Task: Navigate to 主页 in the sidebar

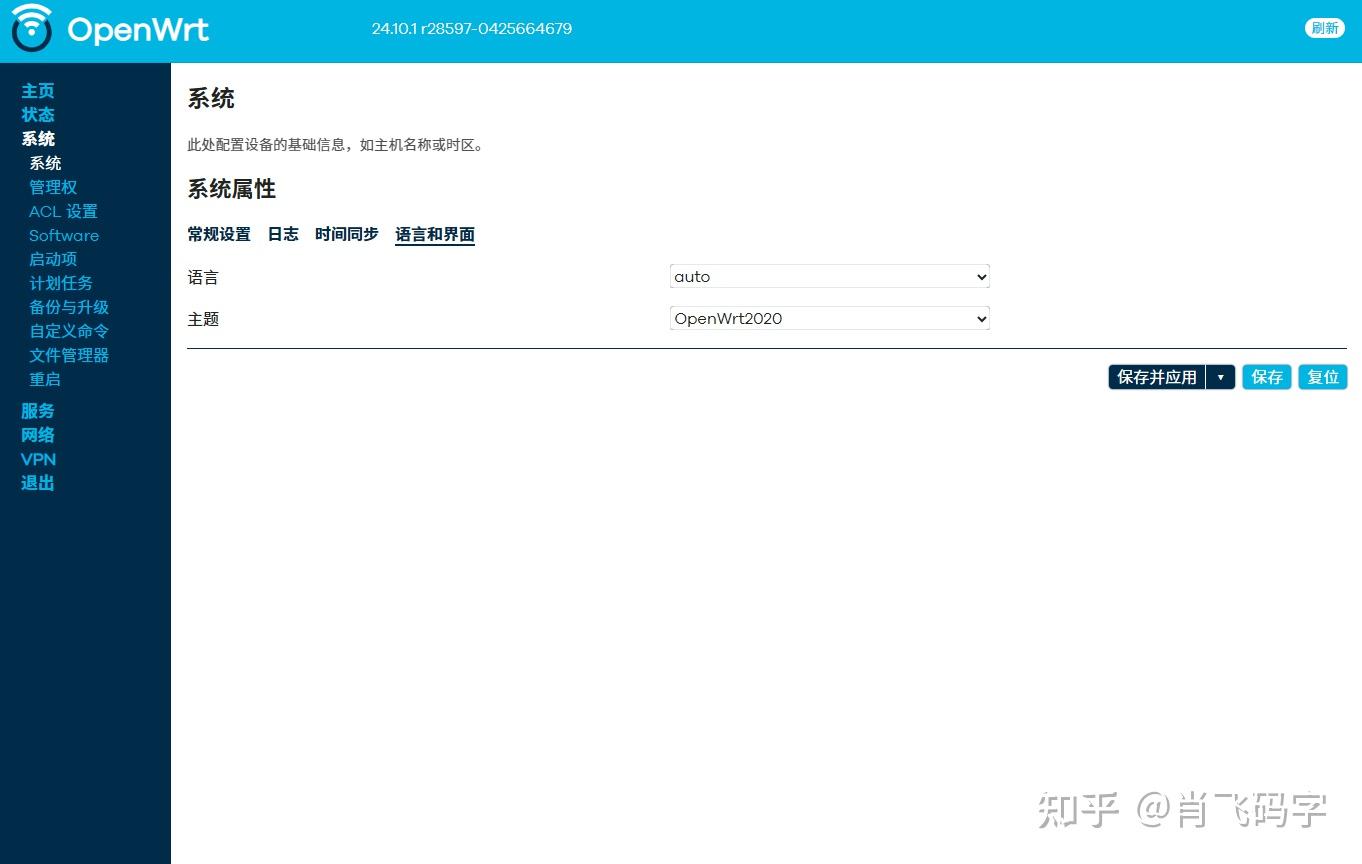Action: 38,90
